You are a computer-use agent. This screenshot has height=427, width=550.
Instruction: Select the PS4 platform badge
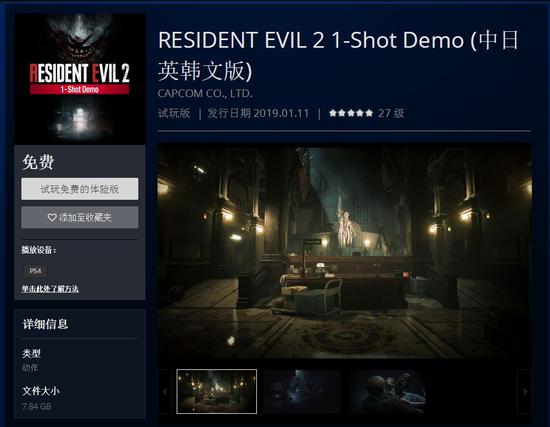tap(35, 271)
